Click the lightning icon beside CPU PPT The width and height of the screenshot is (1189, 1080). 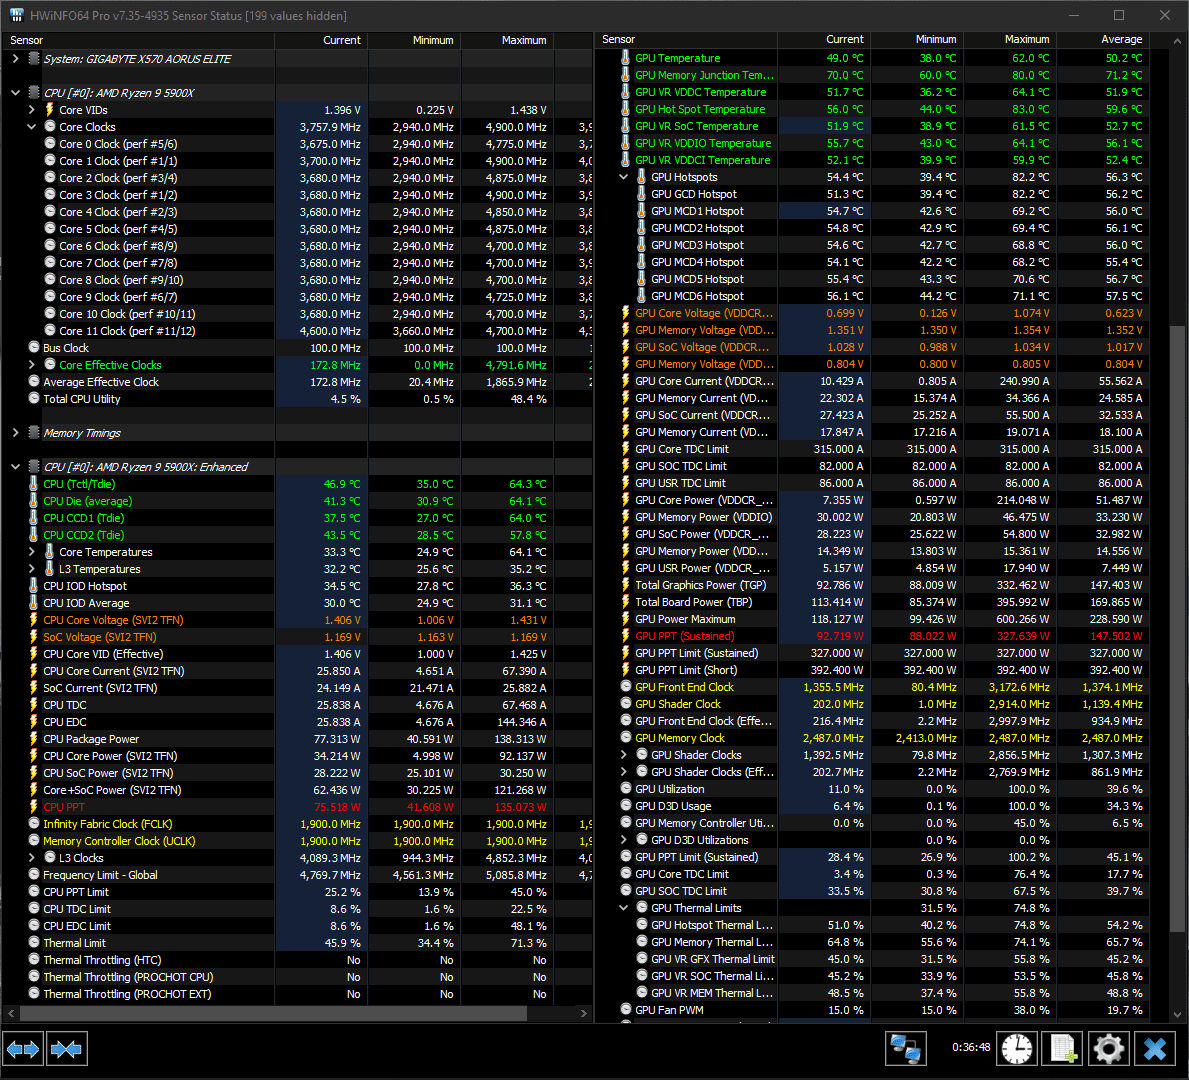34,807
